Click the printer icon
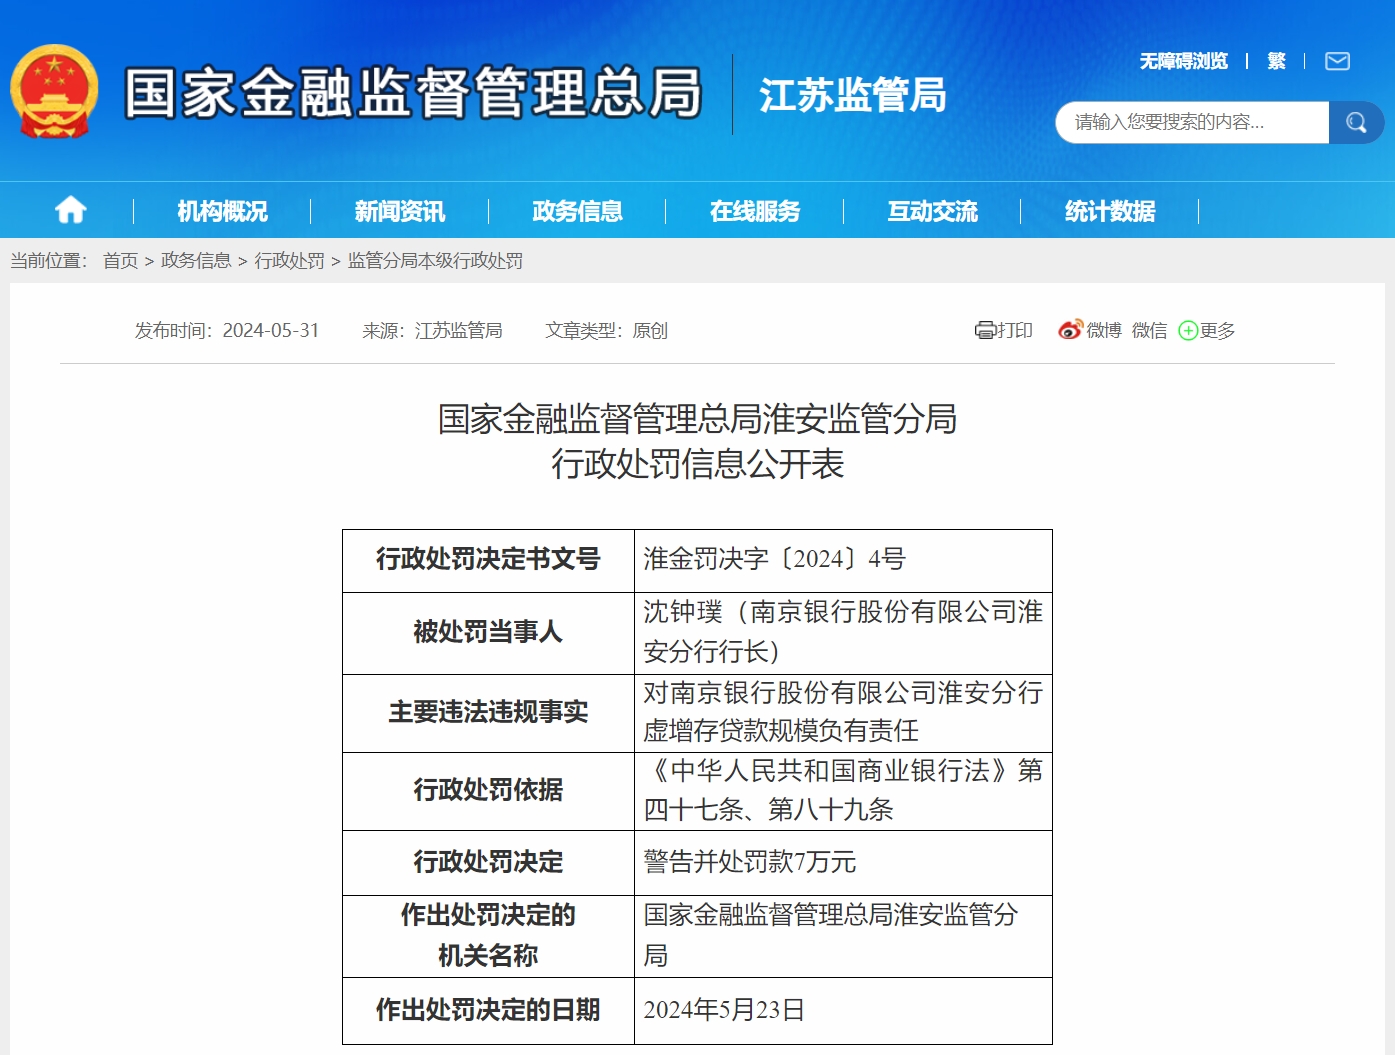 tap(985, 330)
